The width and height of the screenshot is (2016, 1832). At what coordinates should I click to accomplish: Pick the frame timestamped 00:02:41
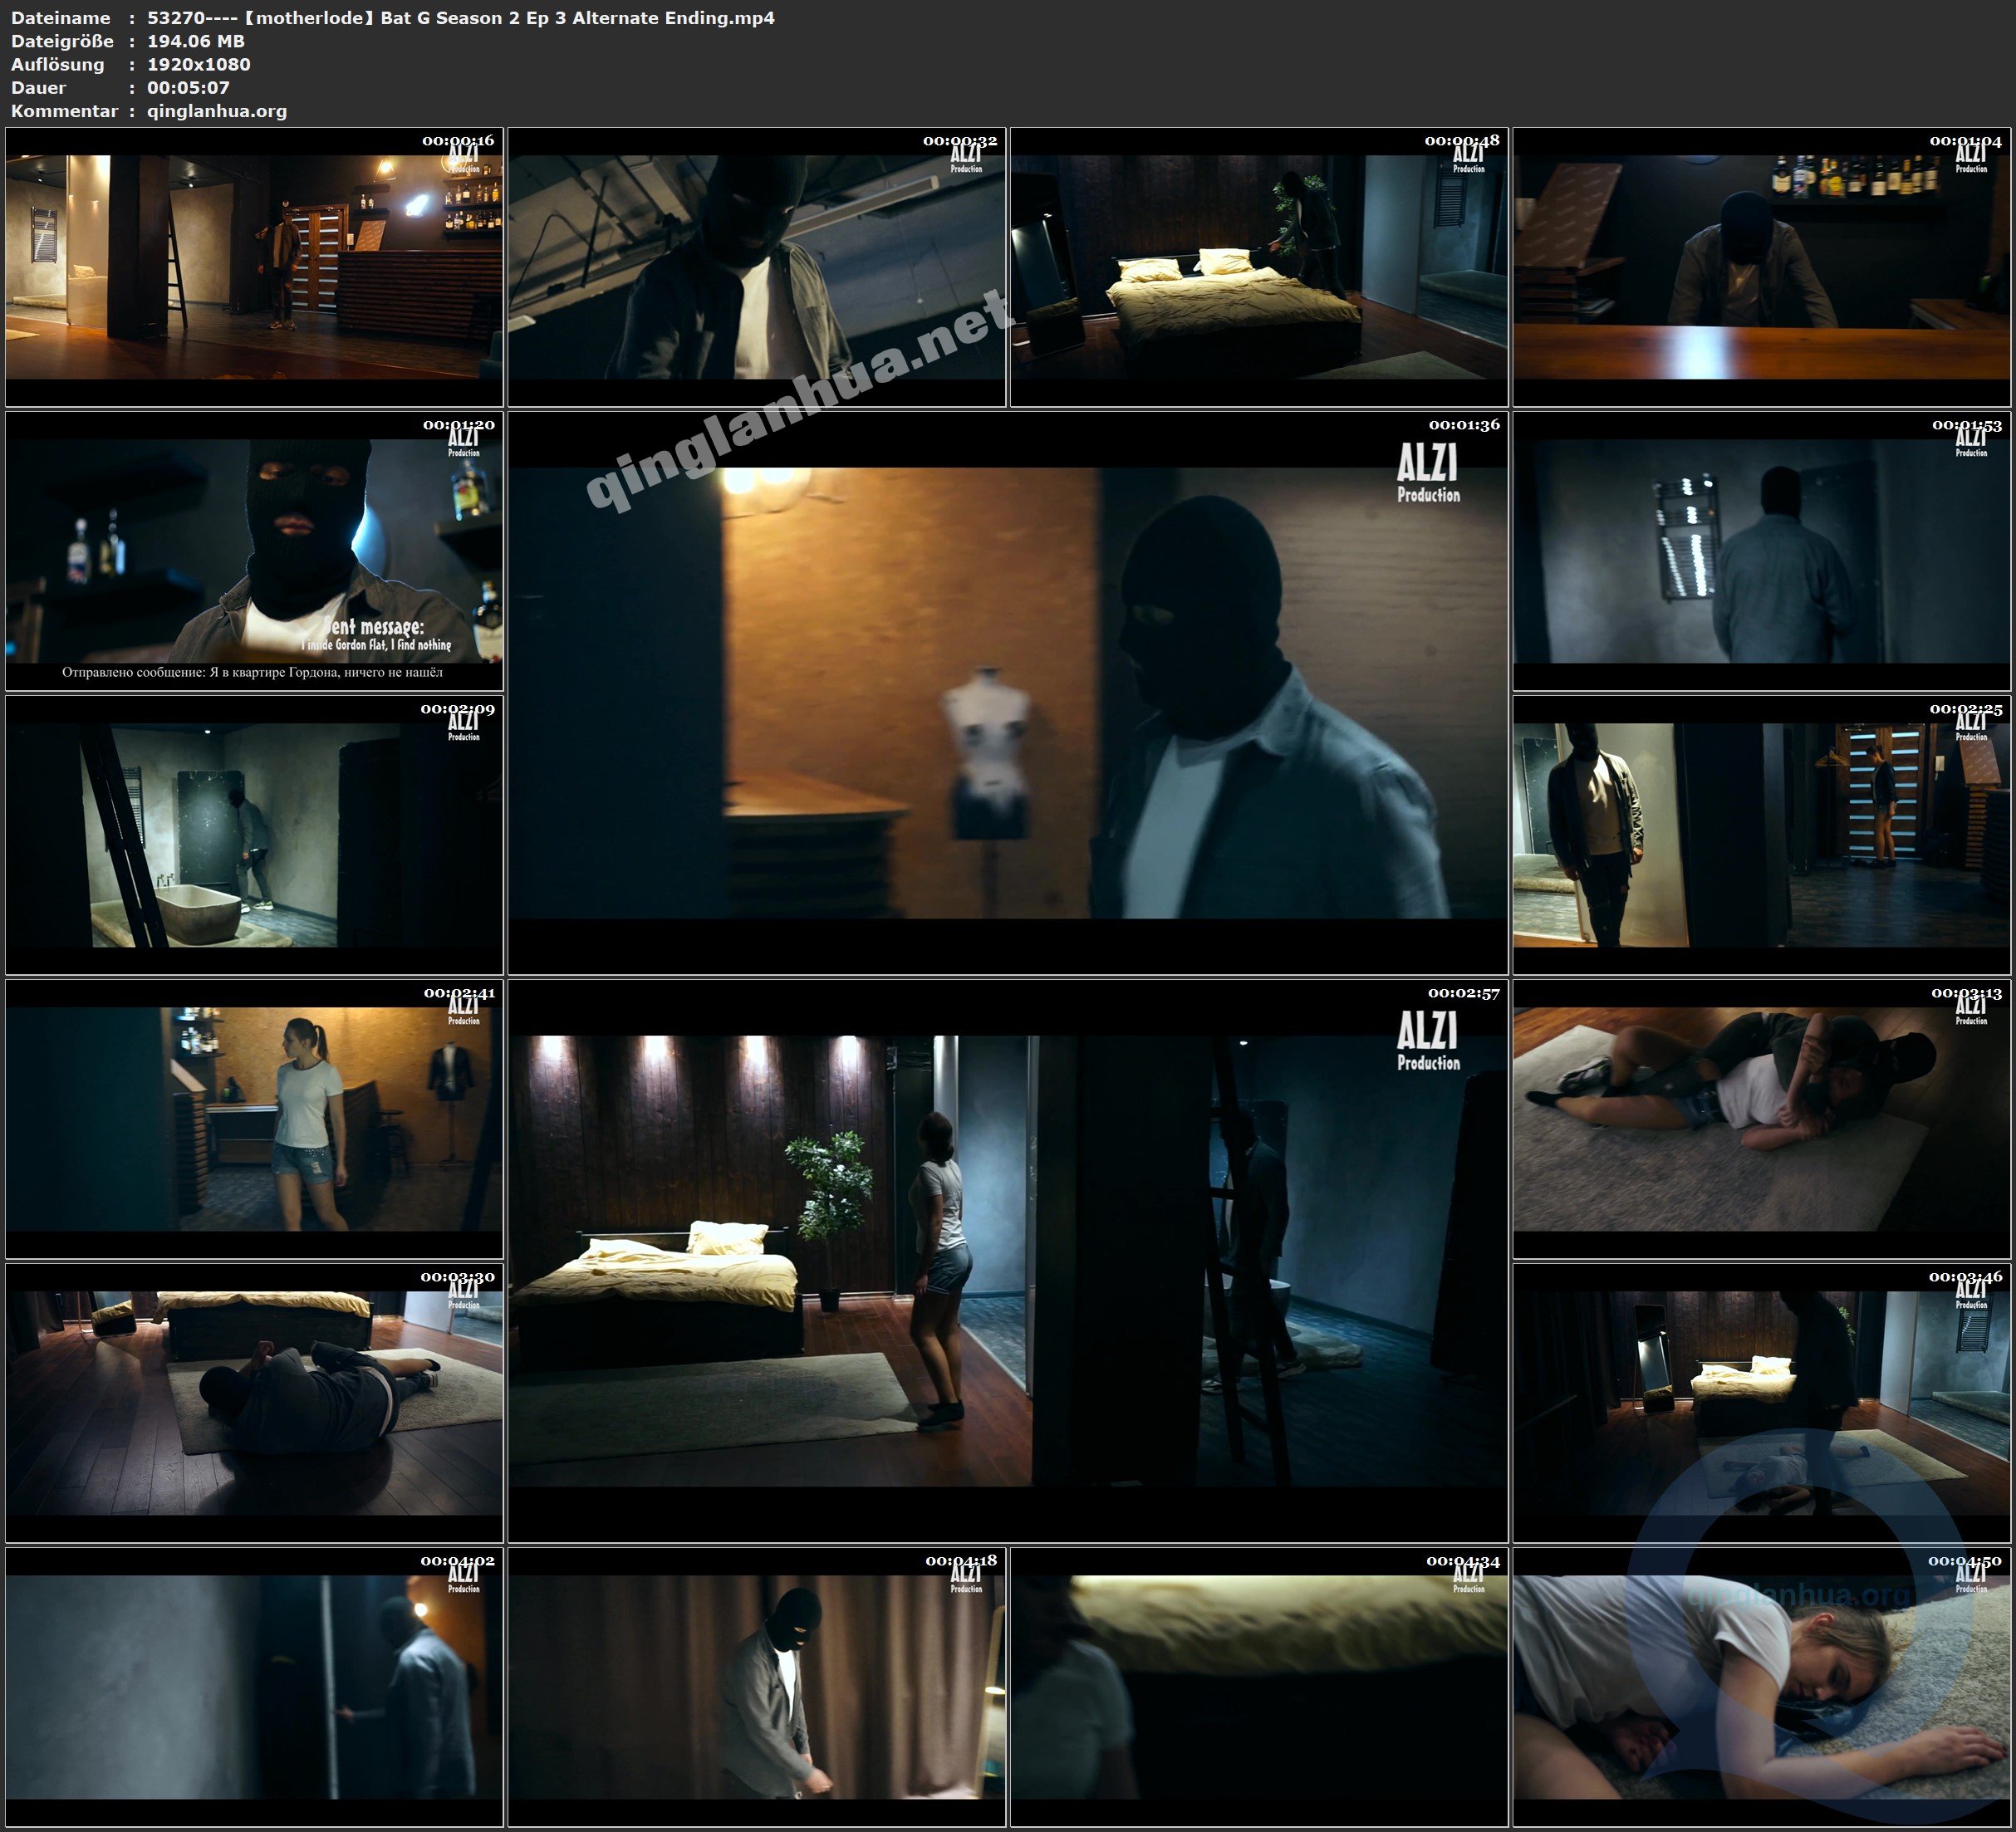(x=254, y=1119)
